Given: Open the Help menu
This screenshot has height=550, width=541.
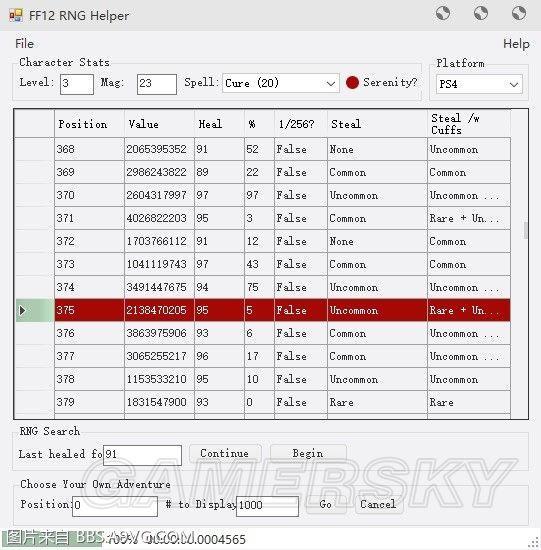Looking at the screenshot, I should pyautogui.click(x=516, y=44).
